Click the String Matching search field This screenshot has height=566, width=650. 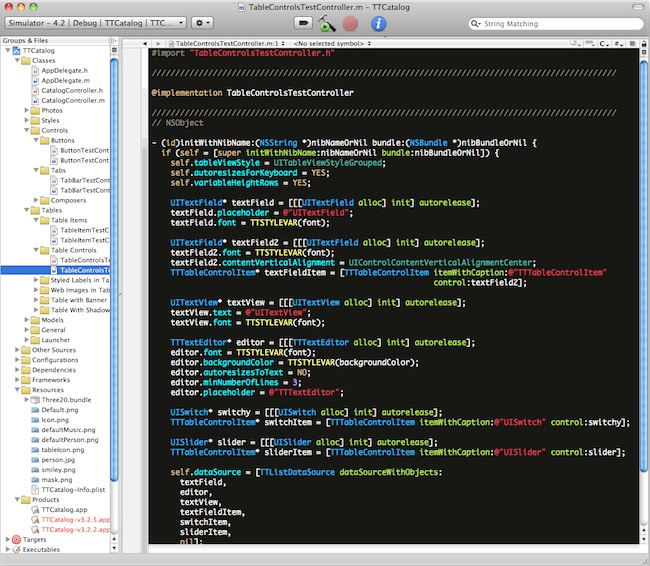[x=550, y=22]
